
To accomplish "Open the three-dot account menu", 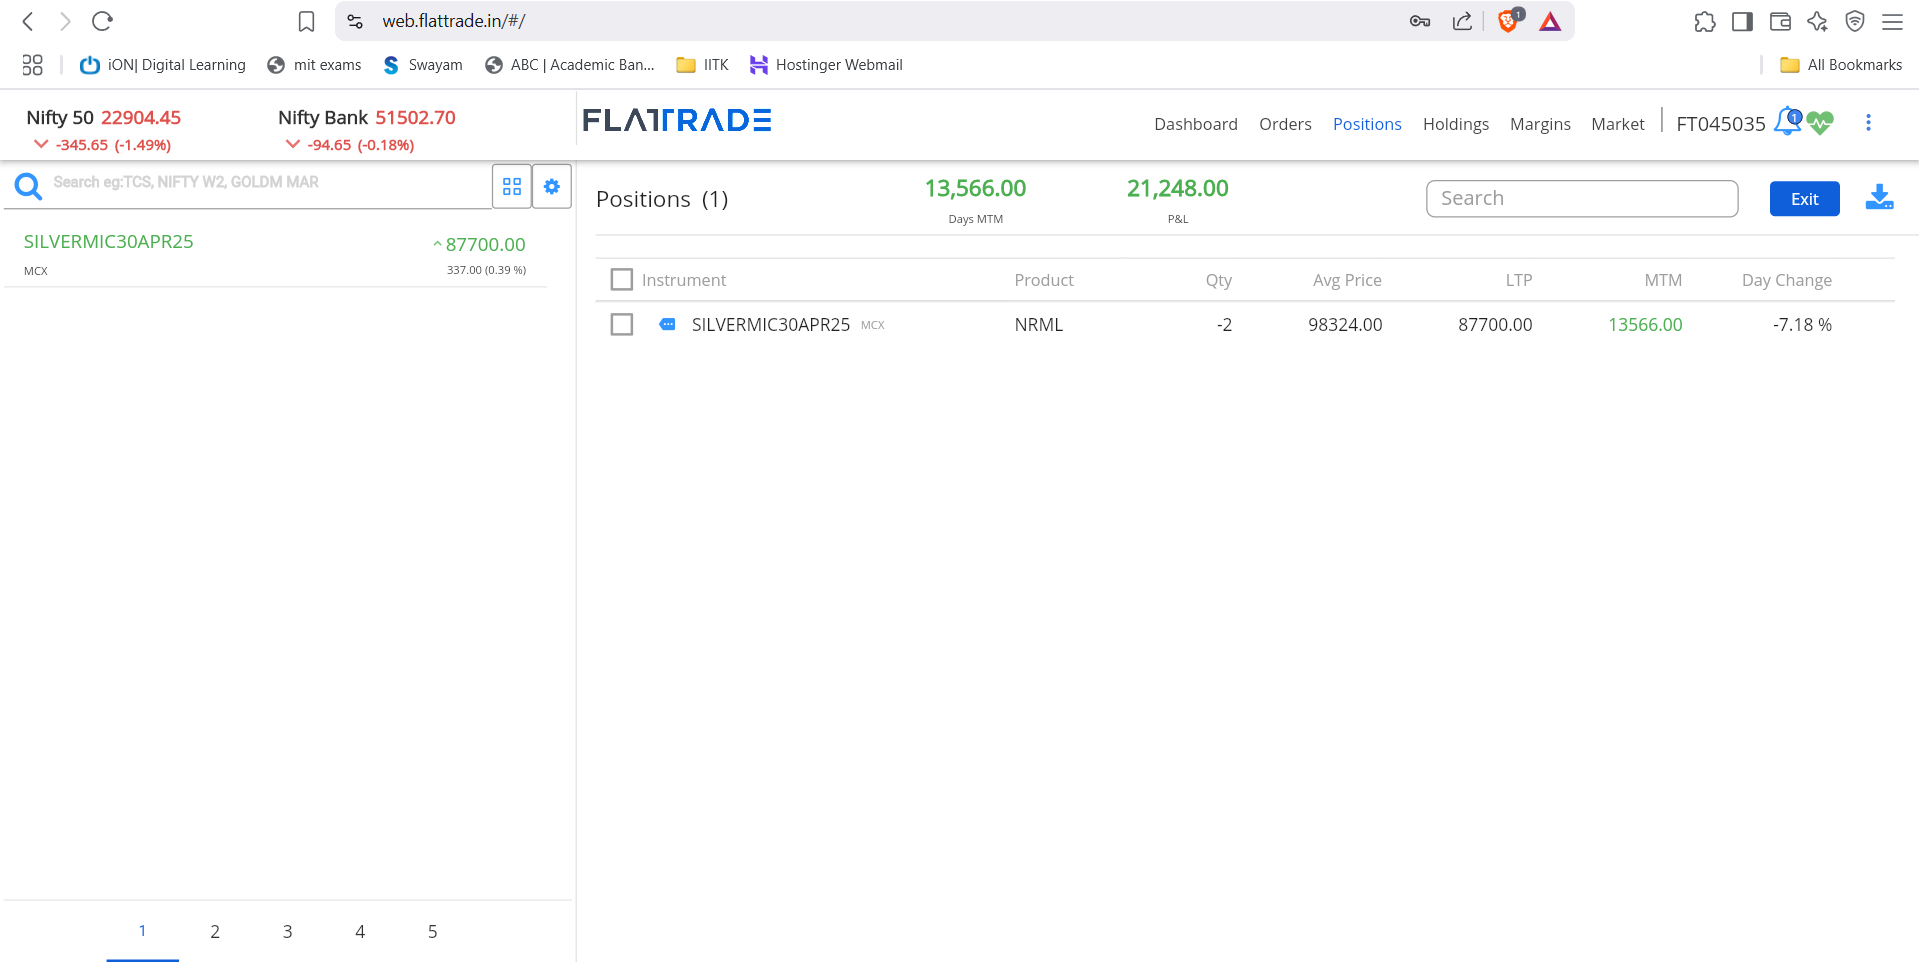I will click(1868, 123).
